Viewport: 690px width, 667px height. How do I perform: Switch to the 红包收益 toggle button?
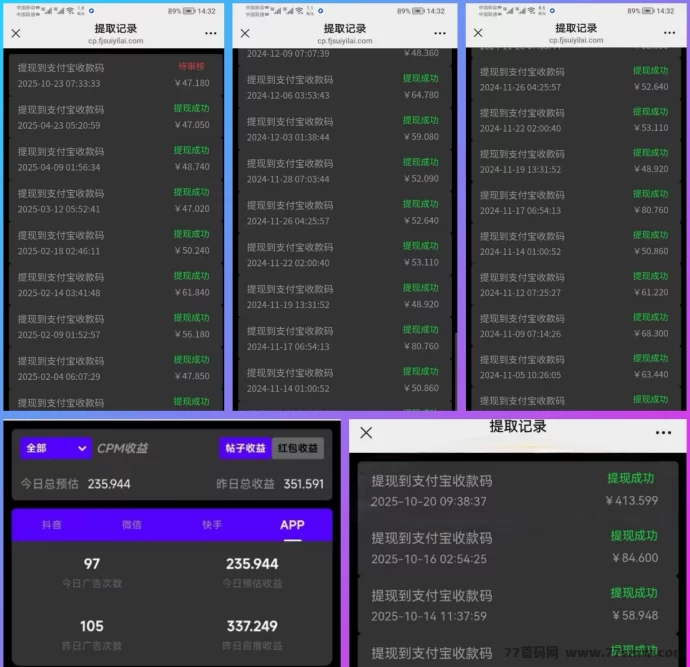[x=298, y=448]
